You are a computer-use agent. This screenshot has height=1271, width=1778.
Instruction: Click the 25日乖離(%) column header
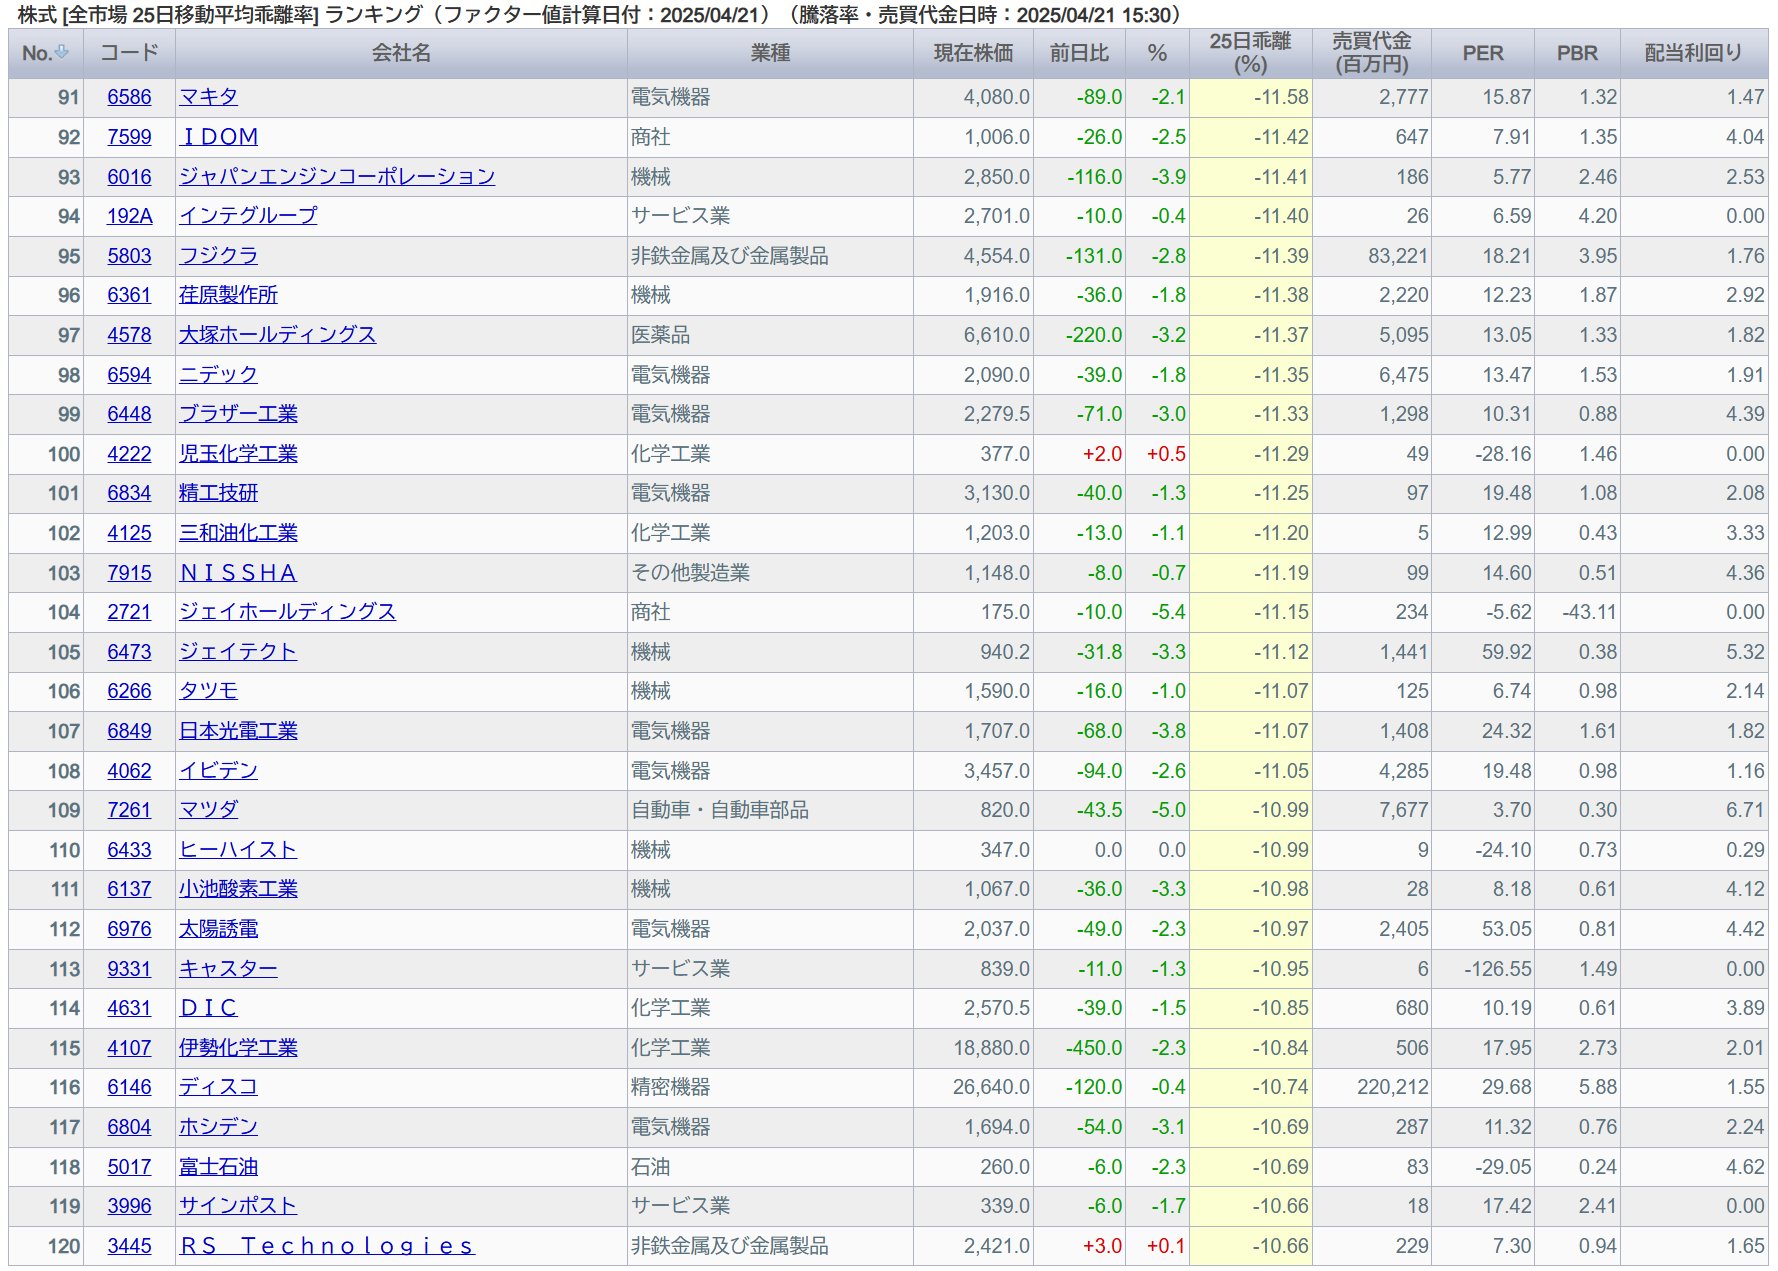(1250, 53)
